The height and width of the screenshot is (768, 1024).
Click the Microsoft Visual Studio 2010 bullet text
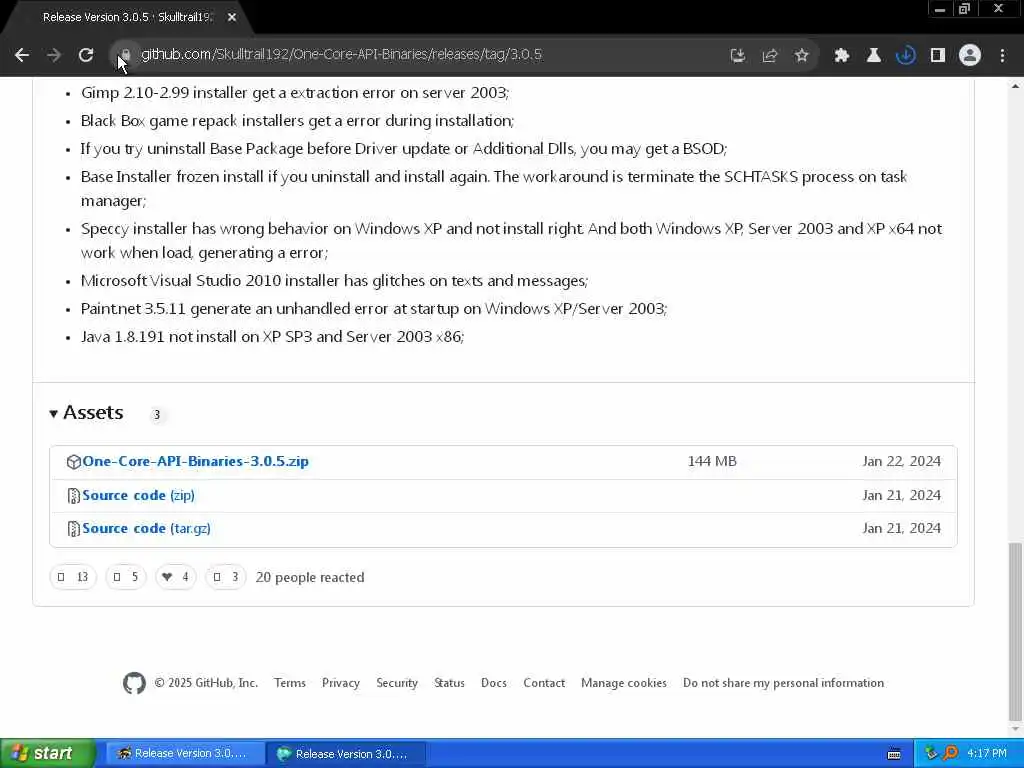click(334, 281)
